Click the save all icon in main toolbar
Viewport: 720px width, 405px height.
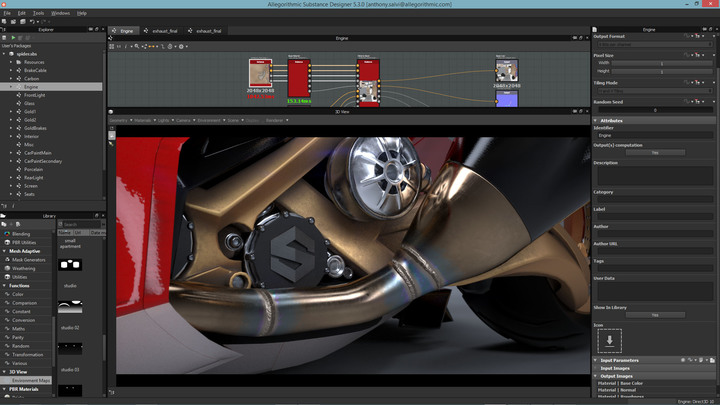click(22, 22)
